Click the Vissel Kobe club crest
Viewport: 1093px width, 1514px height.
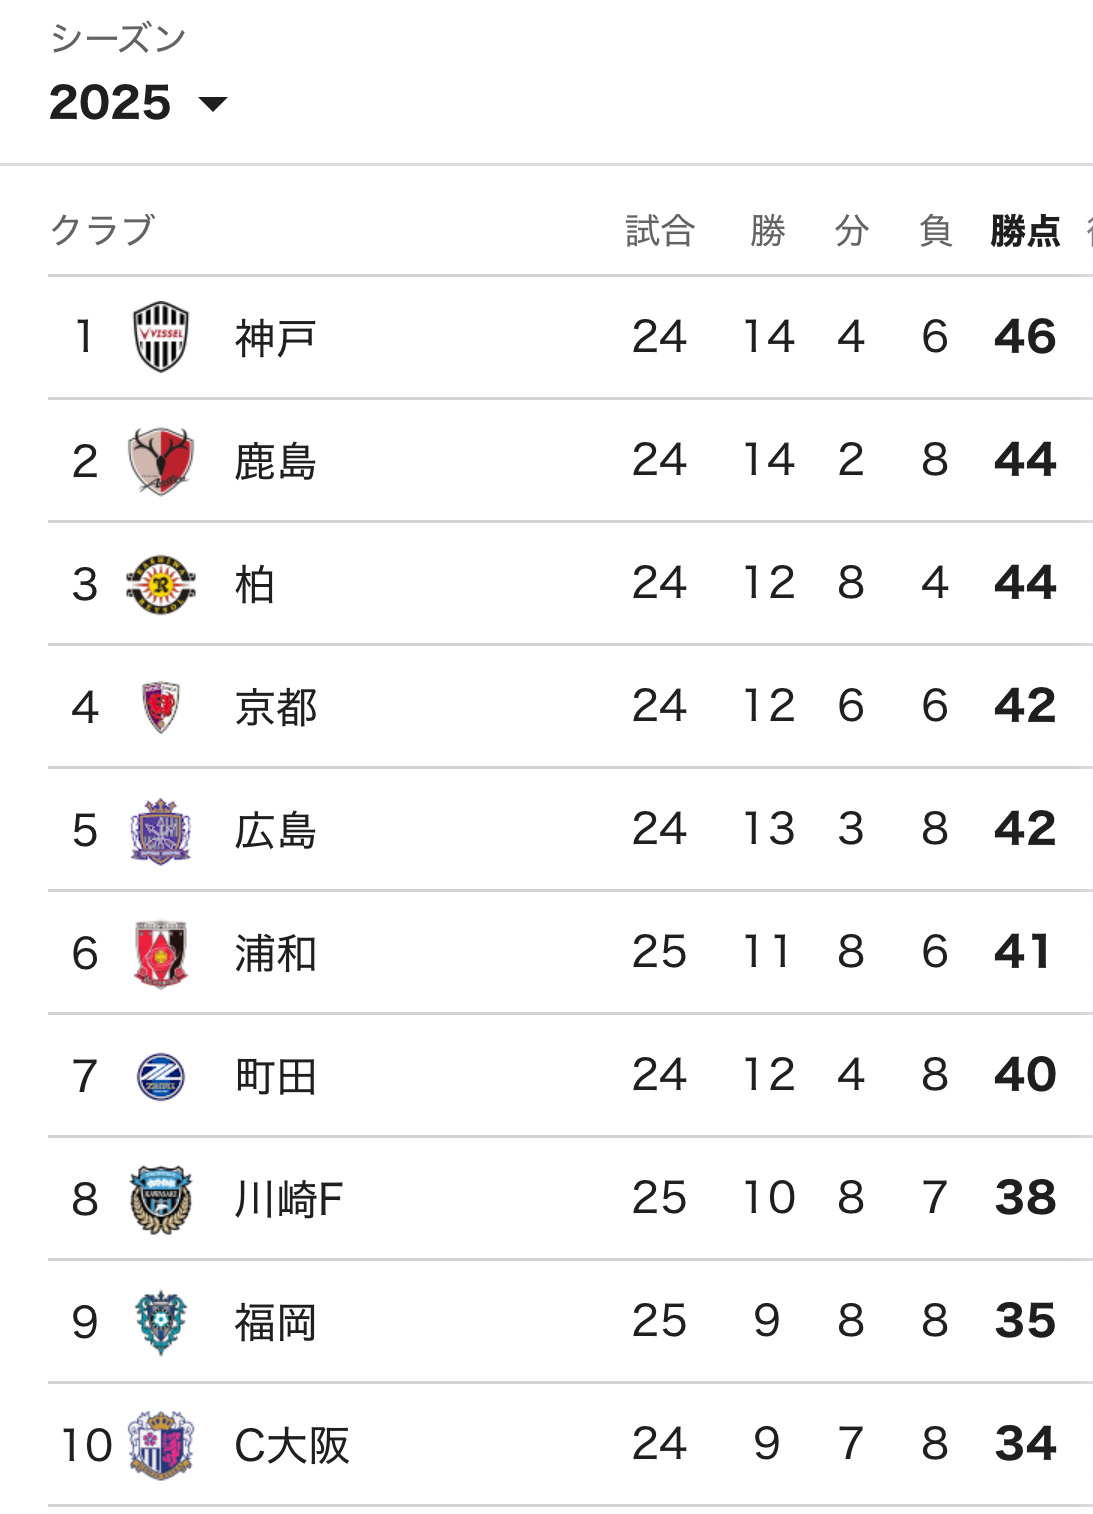tap(160, 337)
